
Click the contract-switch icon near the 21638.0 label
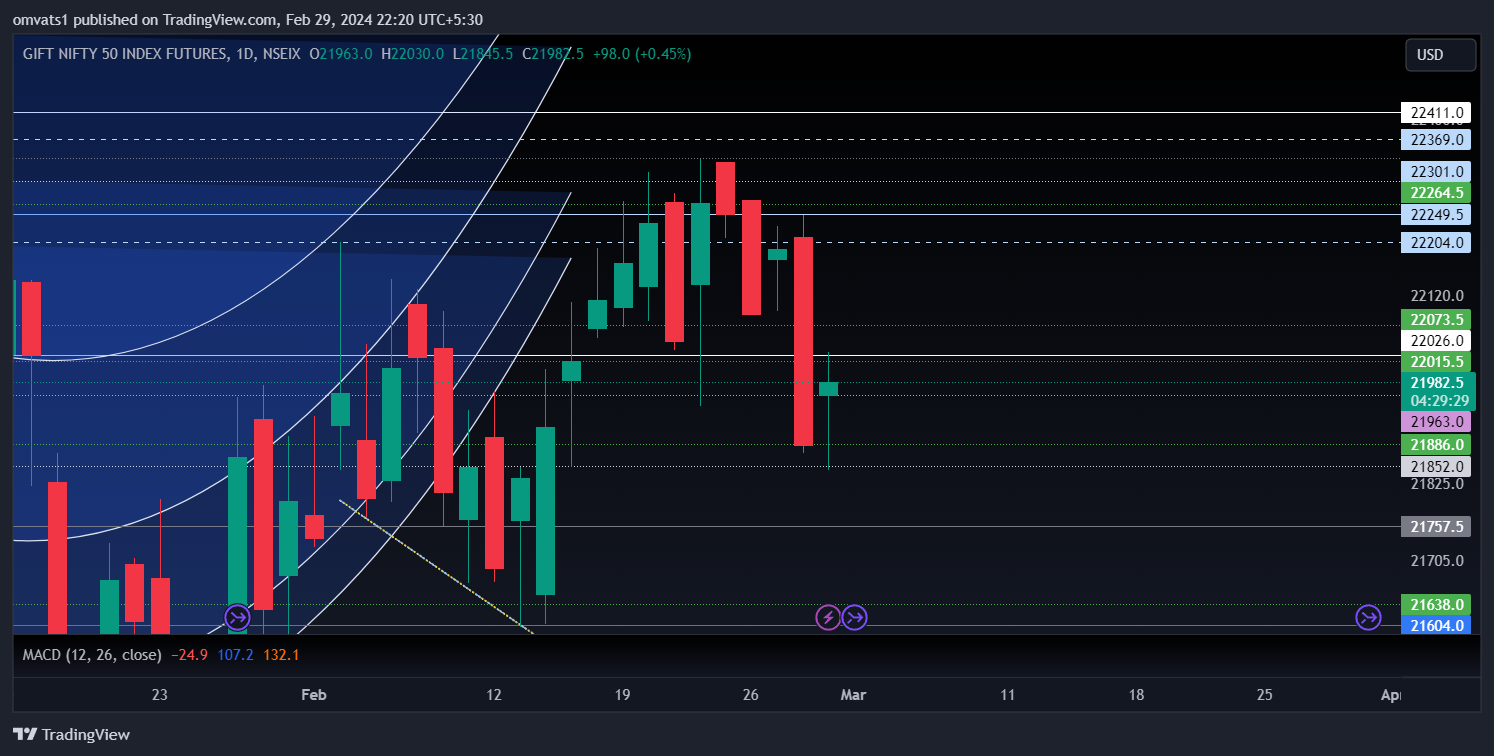click(1368, 618)
